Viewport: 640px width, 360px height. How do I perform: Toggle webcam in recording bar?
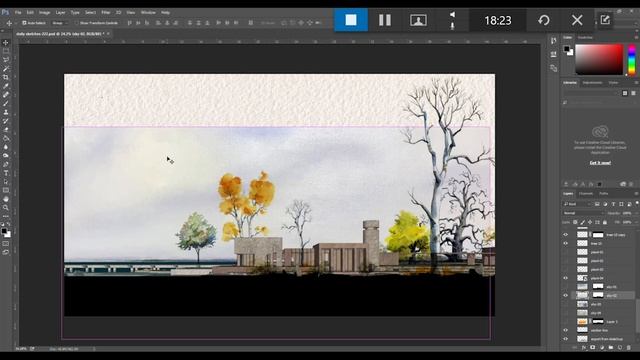[x=418, y=20]
